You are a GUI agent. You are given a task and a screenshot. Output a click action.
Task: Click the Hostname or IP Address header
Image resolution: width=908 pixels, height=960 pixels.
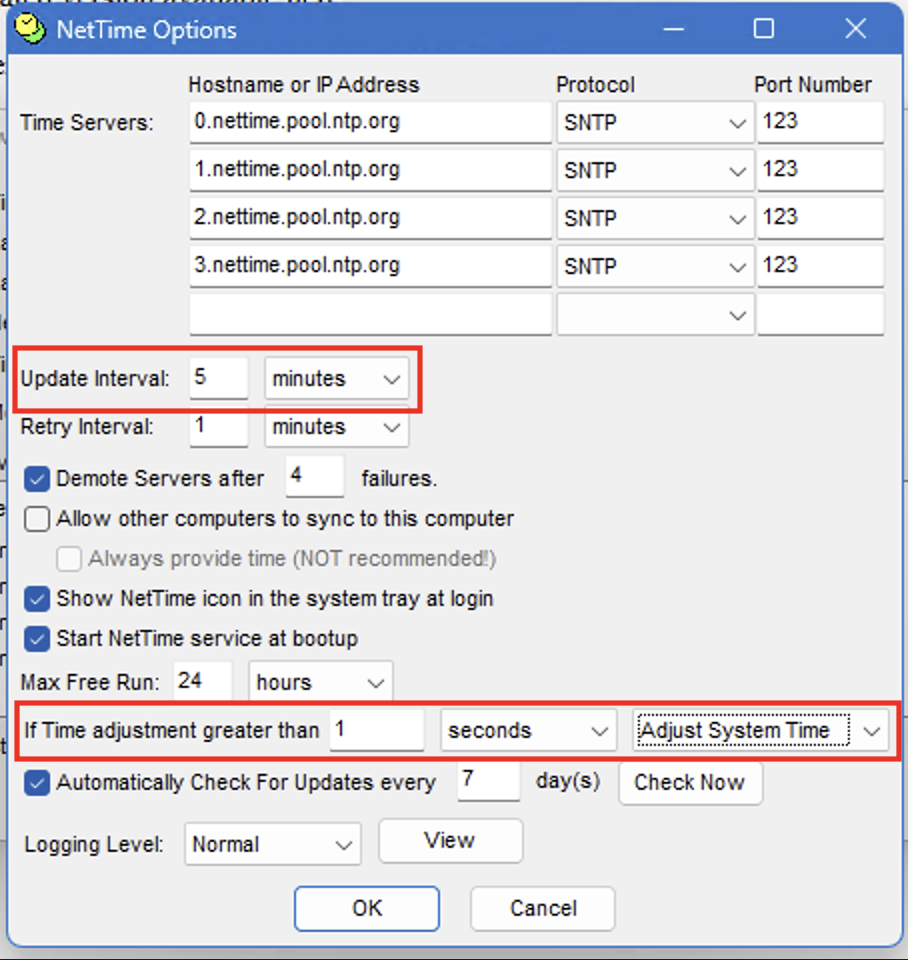[x=304, y=85]
